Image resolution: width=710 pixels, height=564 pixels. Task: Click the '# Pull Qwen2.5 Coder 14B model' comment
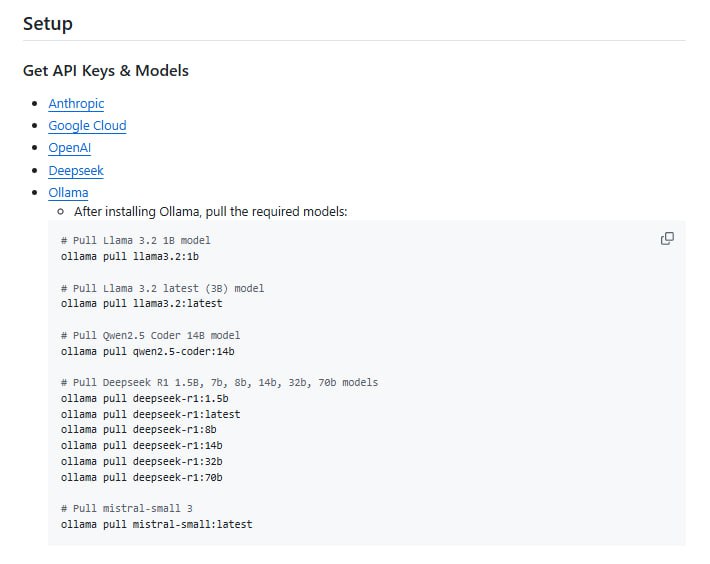[150, 335]
